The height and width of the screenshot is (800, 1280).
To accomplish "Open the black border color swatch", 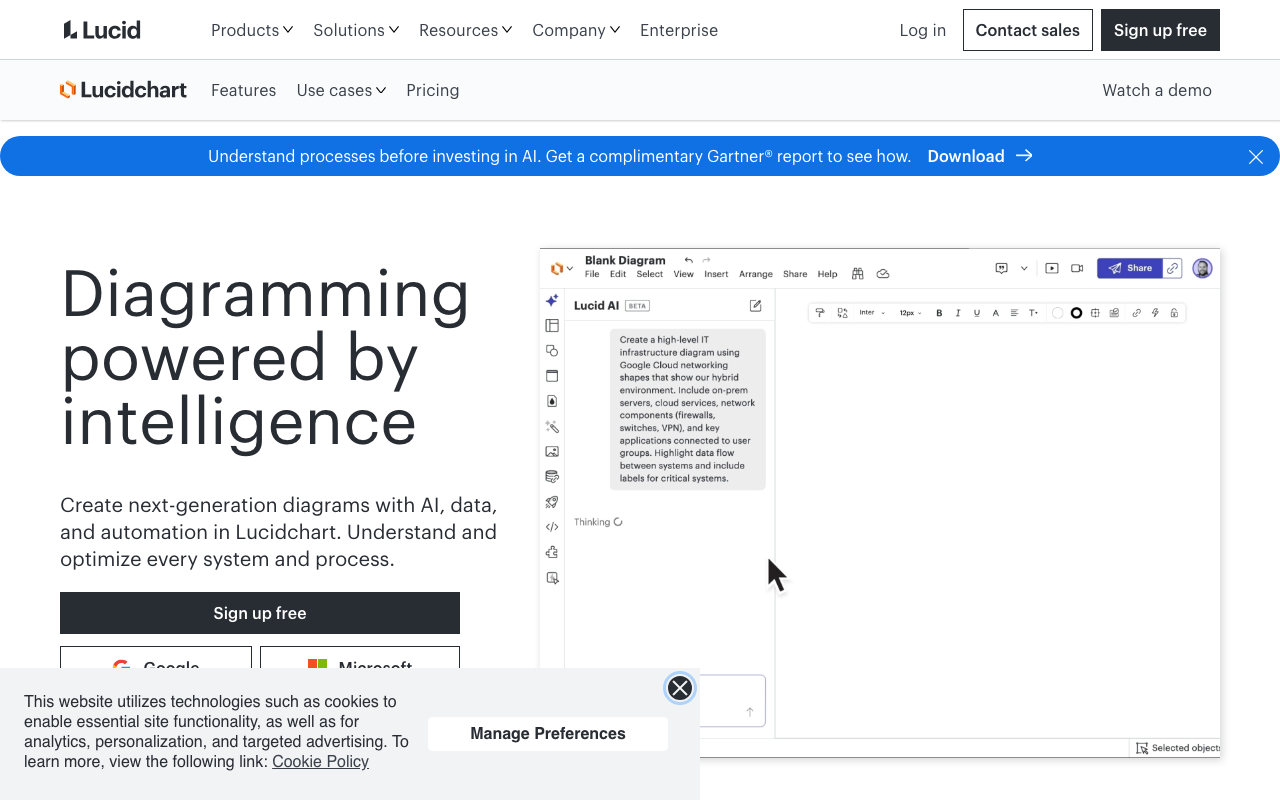I will [x=1076, y=313].
